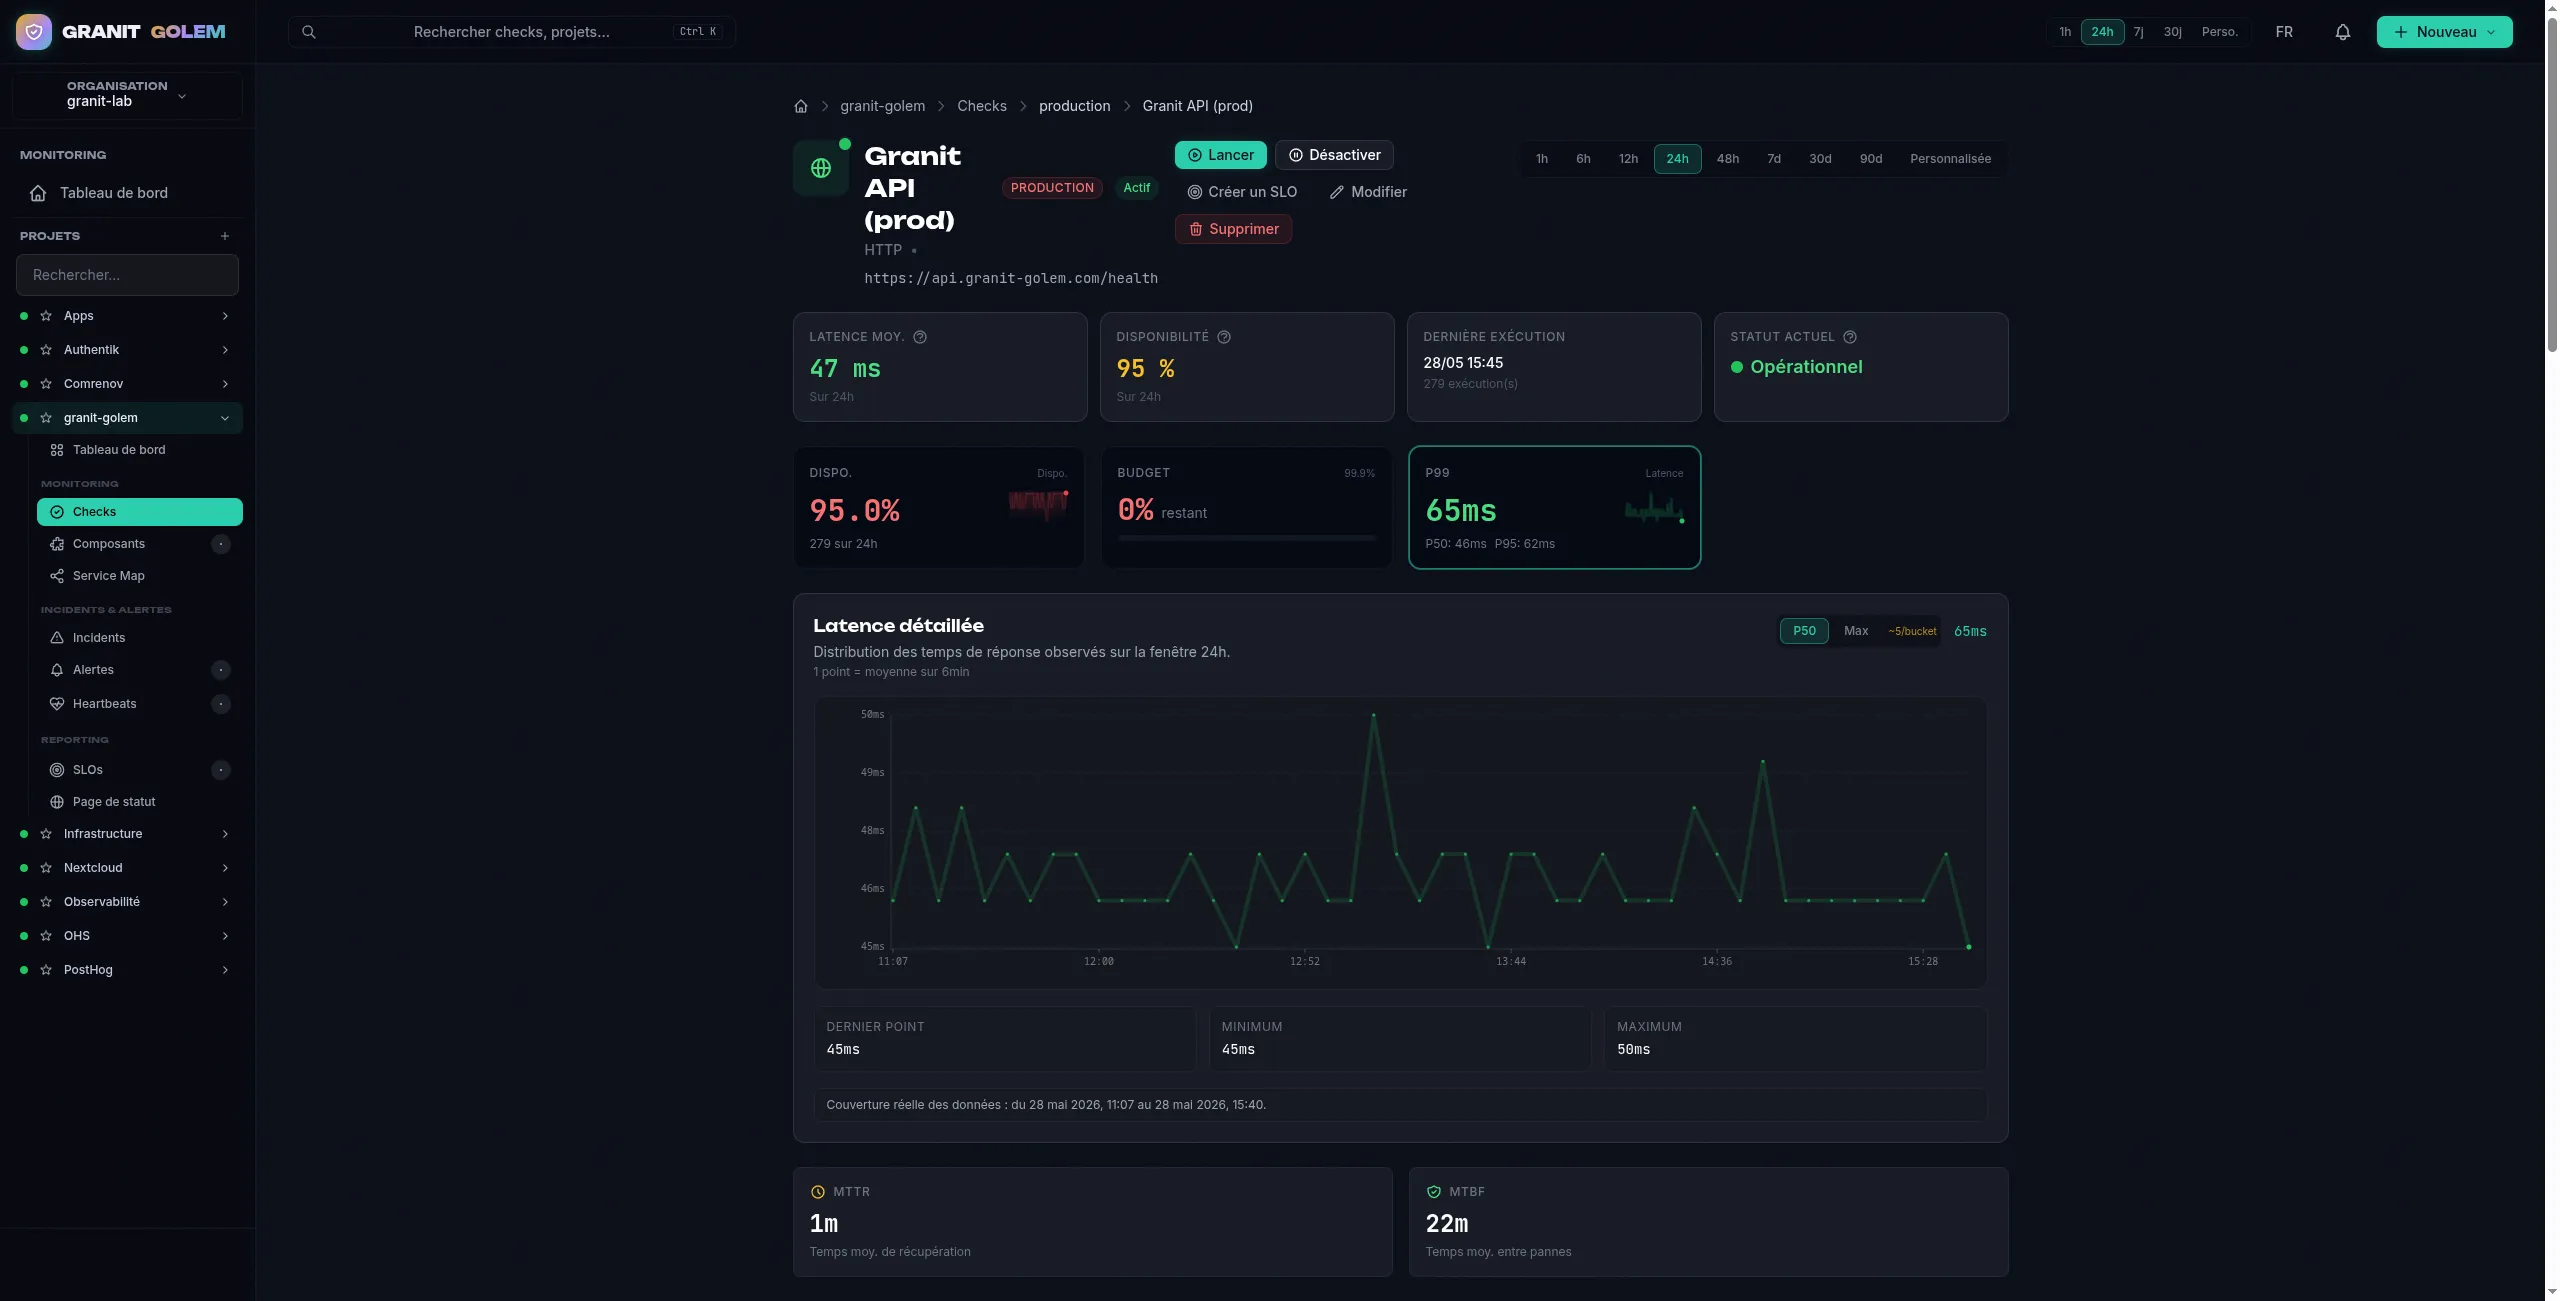Click the MTTR clock icon

pos(818,1192)
